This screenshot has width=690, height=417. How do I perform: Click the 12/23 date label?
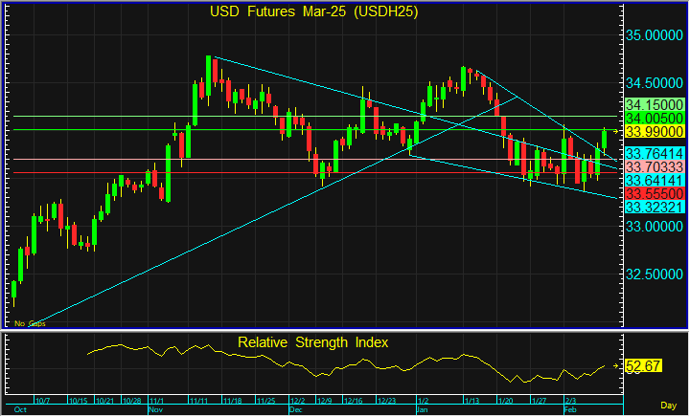[386, 401]
